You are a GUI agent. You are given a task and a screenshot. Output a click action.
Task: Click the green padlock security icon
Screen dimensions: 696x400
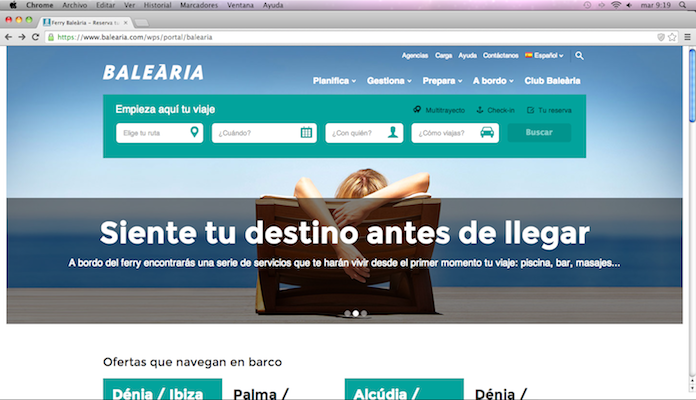pyautogui.click(x=51, y=37)
